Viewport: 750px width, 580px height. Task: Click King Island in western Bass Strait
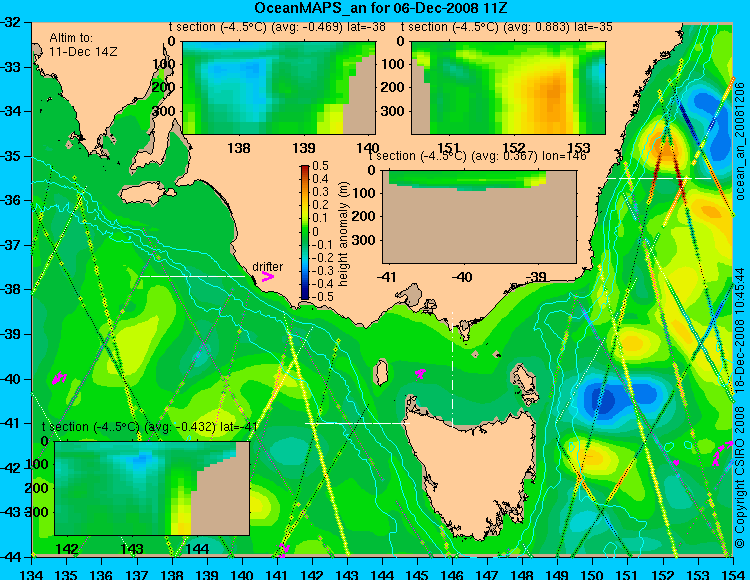pos(381,372)
